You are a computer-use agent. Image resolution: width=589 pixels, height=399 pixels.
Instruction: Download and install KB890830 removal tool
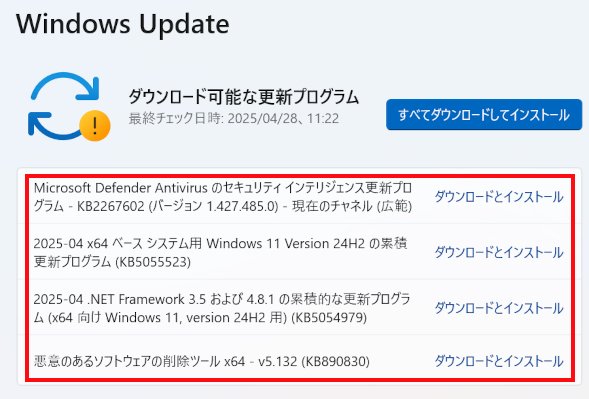click(499, 361)
